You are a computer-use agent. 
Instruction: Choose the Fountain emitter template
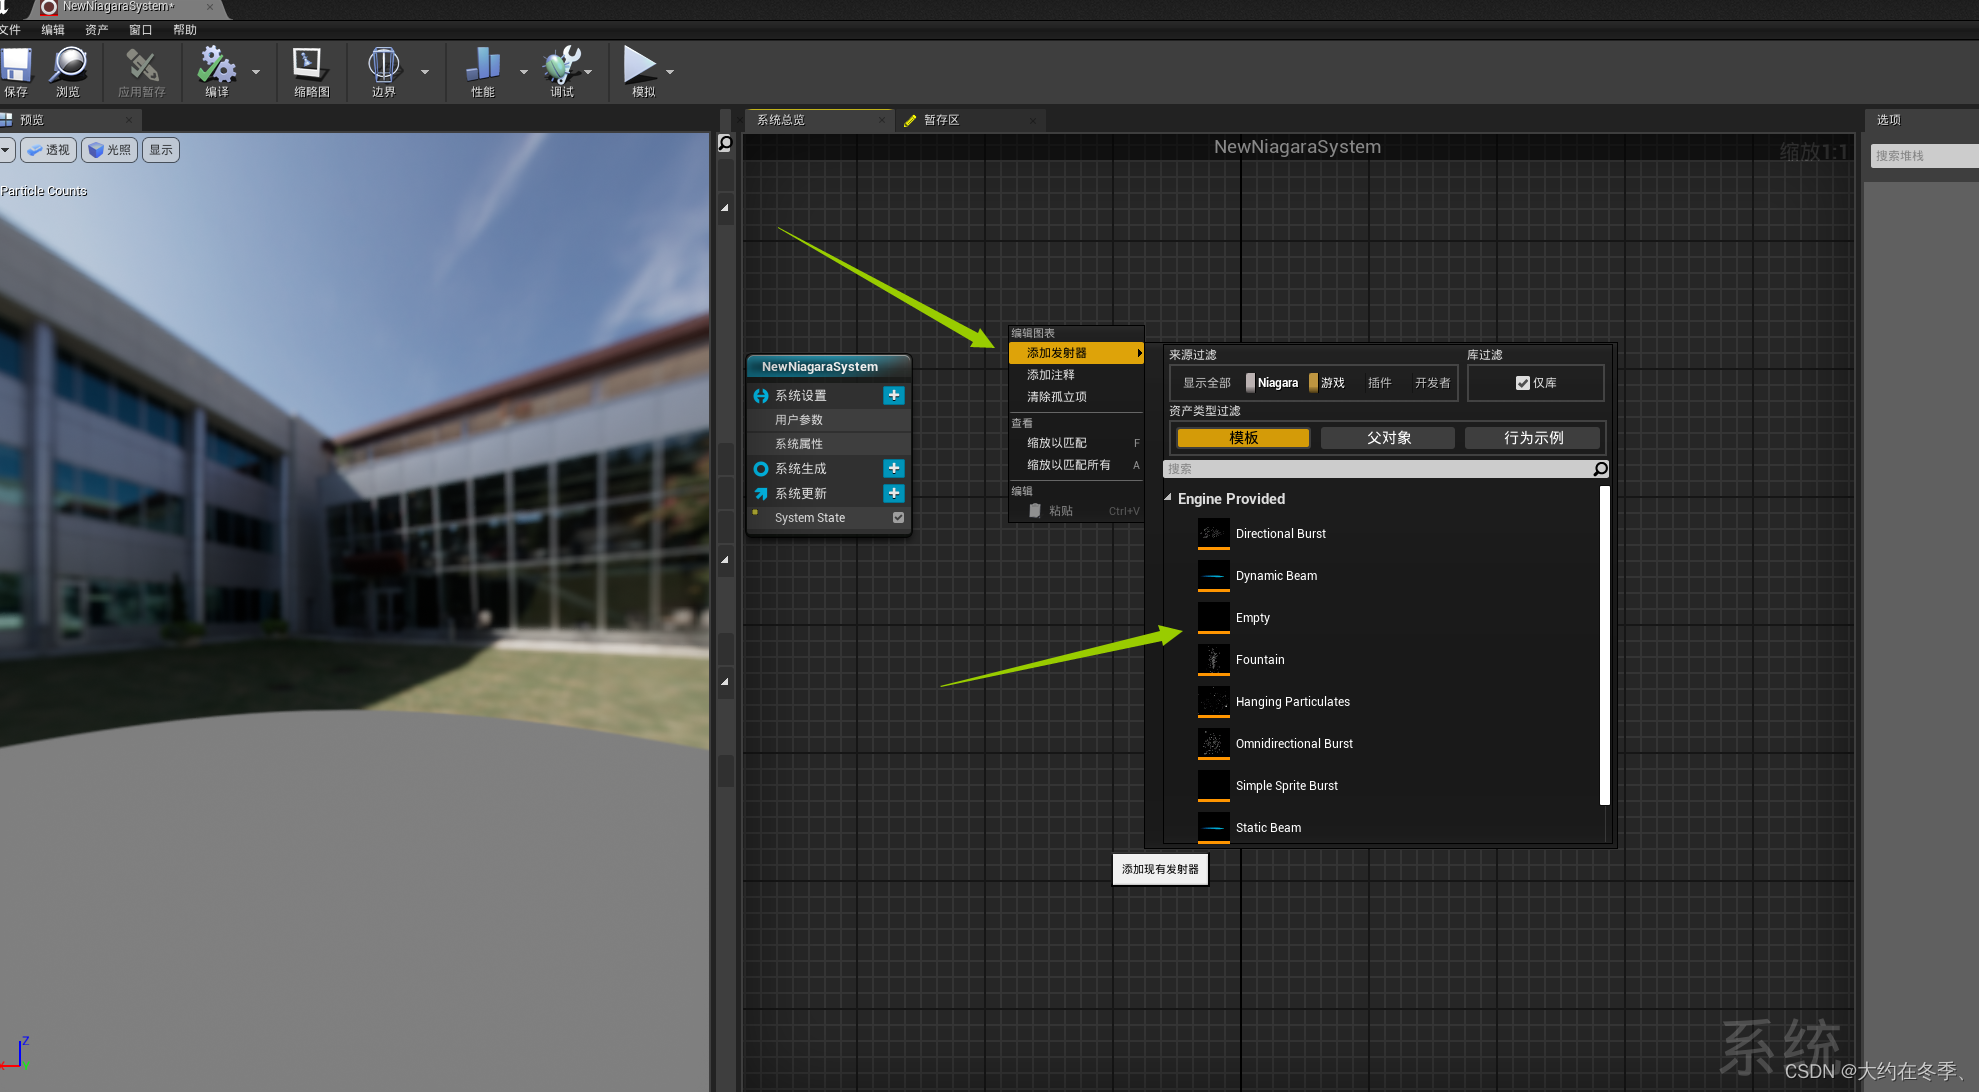[x=1260, y=660]
